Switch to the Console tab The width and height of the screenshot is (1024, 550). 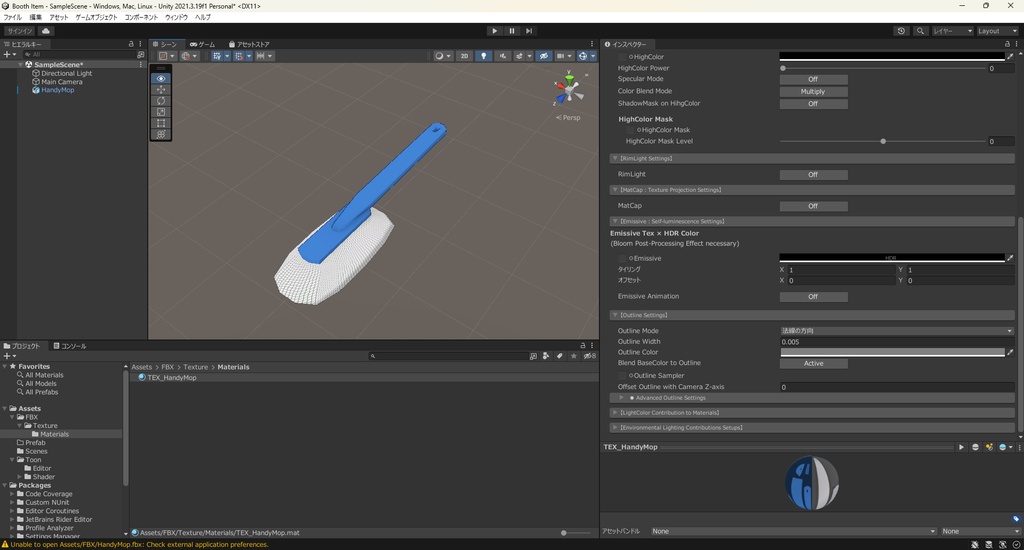70,346
